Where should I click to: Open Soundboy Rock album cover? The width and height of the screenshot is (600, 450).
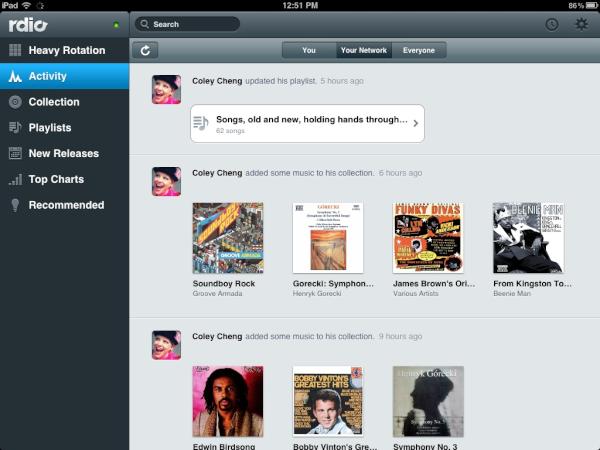(x=228, y=238)
